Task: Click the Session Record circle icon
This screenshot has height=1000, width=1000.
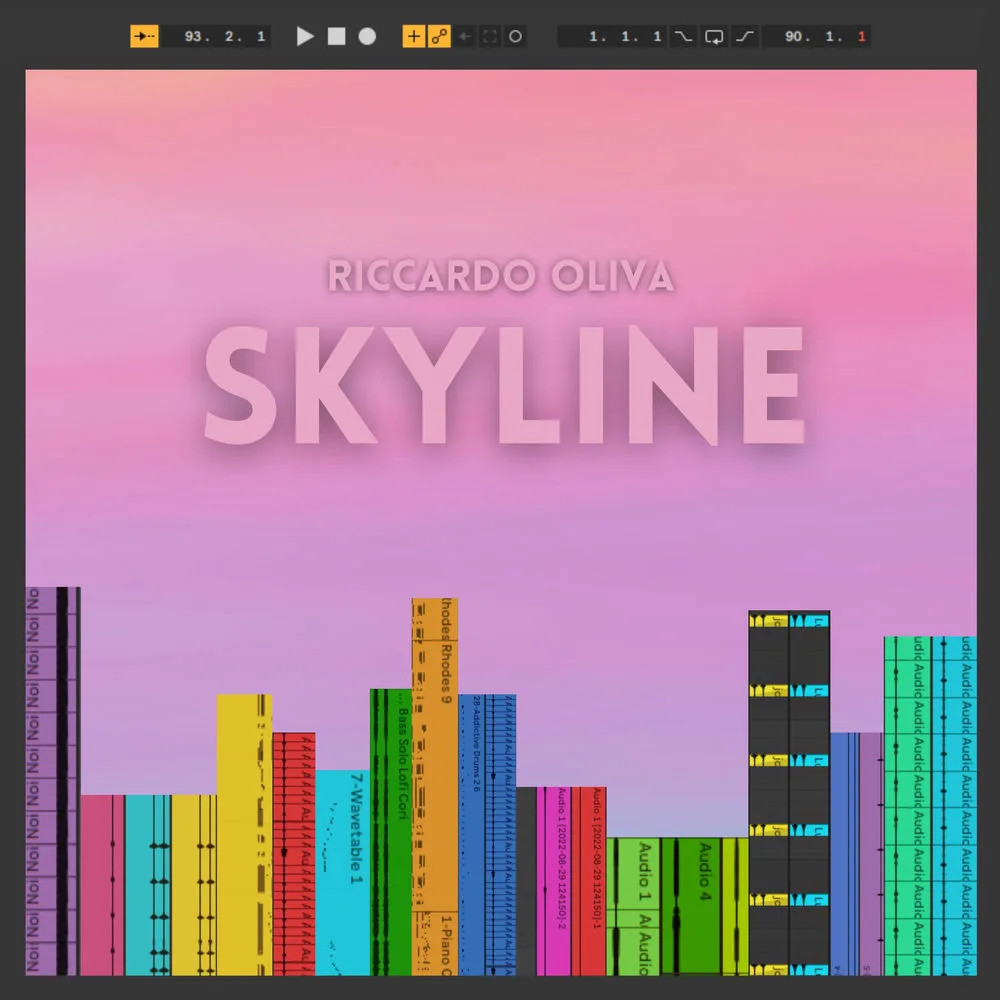Action: pyautogui.click(x=515, y=36)
